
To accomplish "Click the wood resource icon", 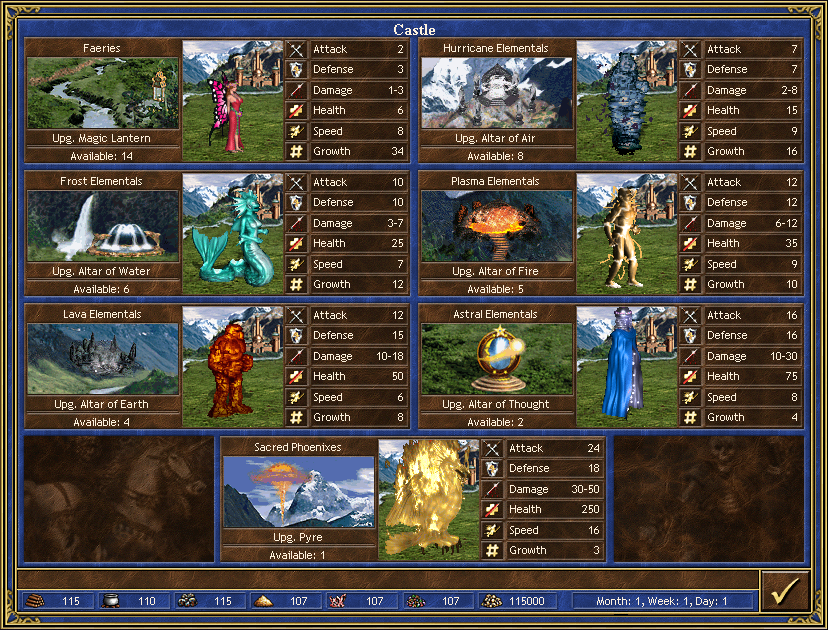I will click(x=37, y=601).
